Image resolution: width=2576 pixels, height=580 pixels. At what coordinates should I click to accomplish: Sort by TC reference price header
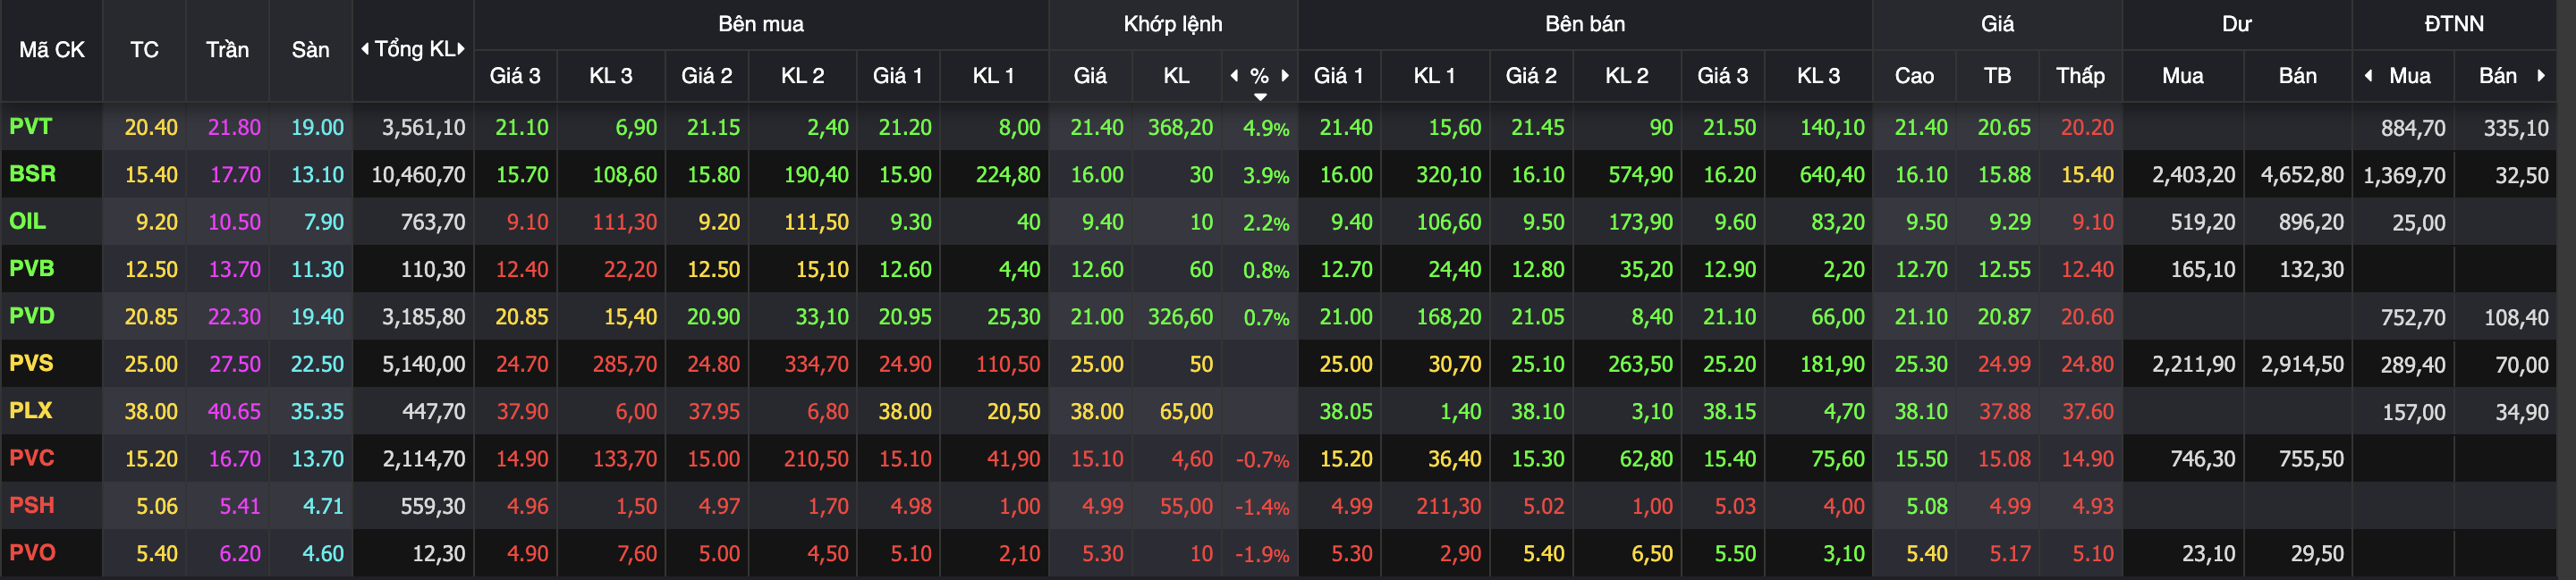click(x=144, y=50)
